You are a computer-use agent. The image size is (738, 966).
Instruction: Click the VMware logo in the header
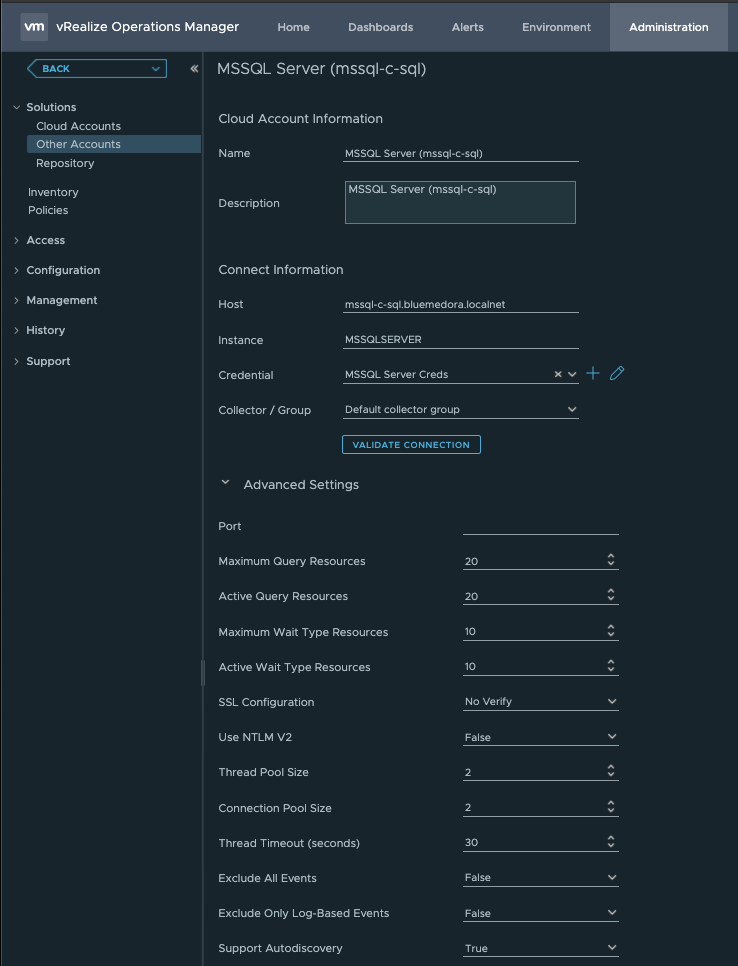[x=33, y=26]
